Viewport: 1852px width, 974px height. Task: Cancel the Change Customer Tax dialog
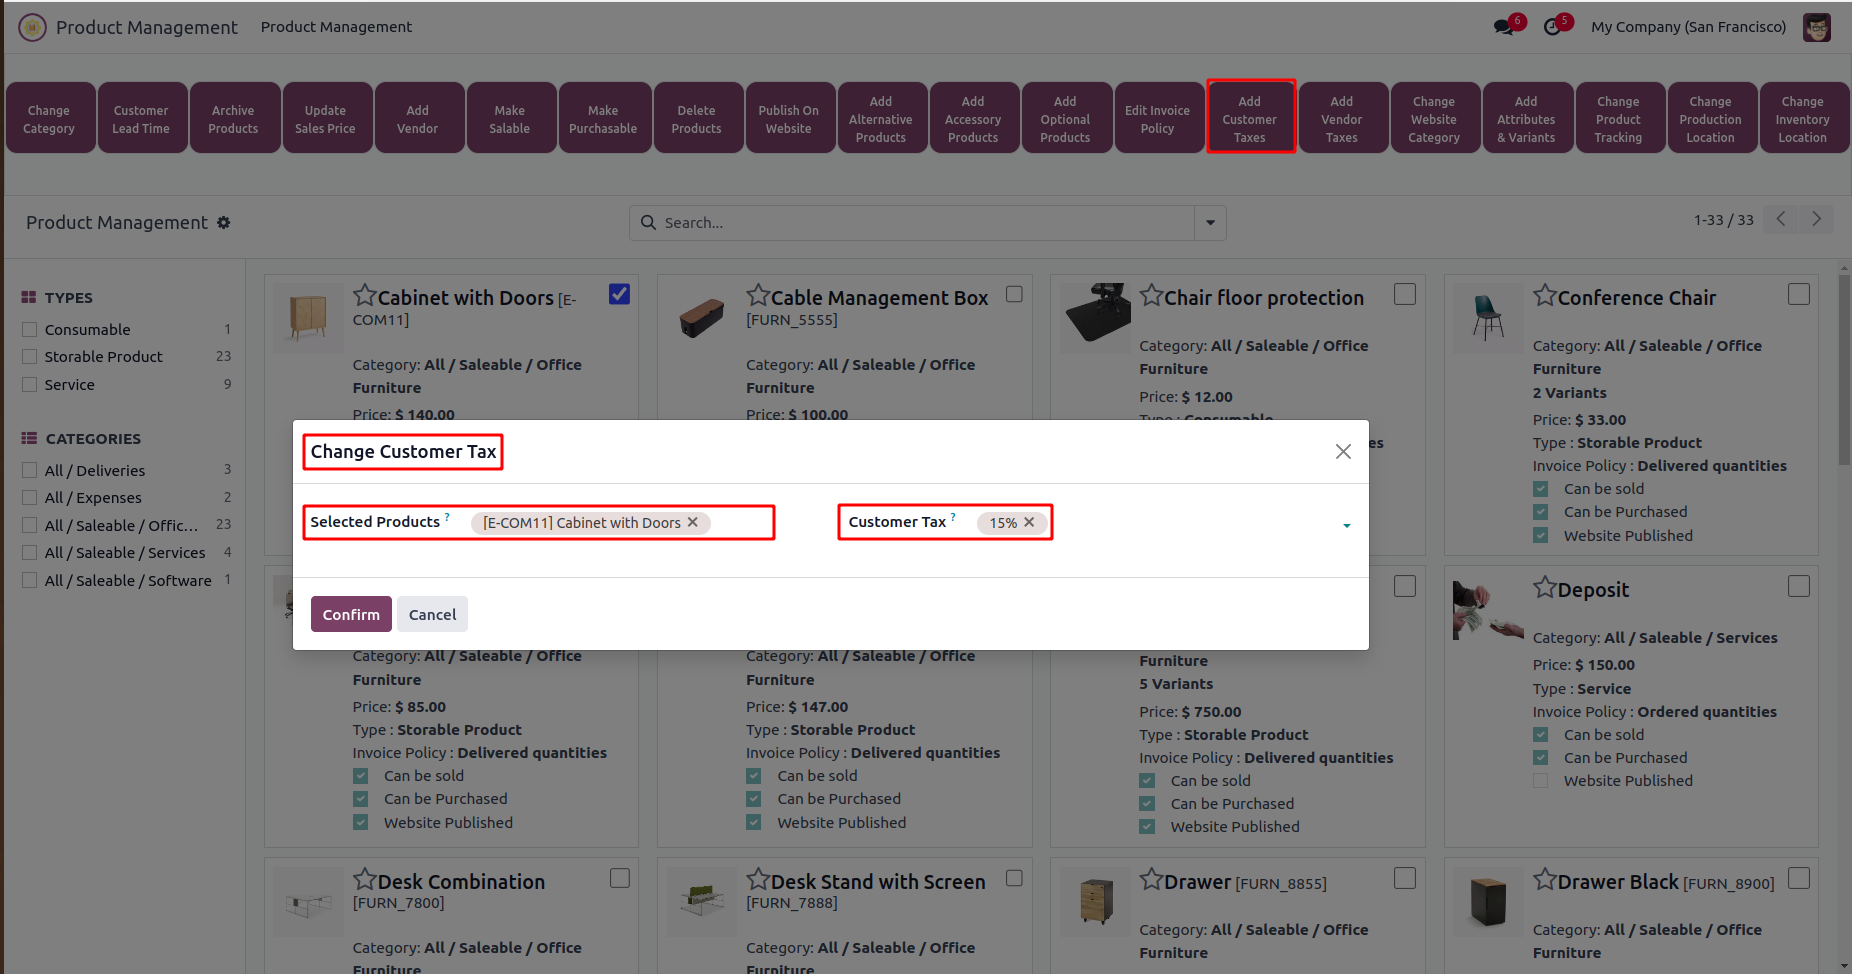coord(432,614)
